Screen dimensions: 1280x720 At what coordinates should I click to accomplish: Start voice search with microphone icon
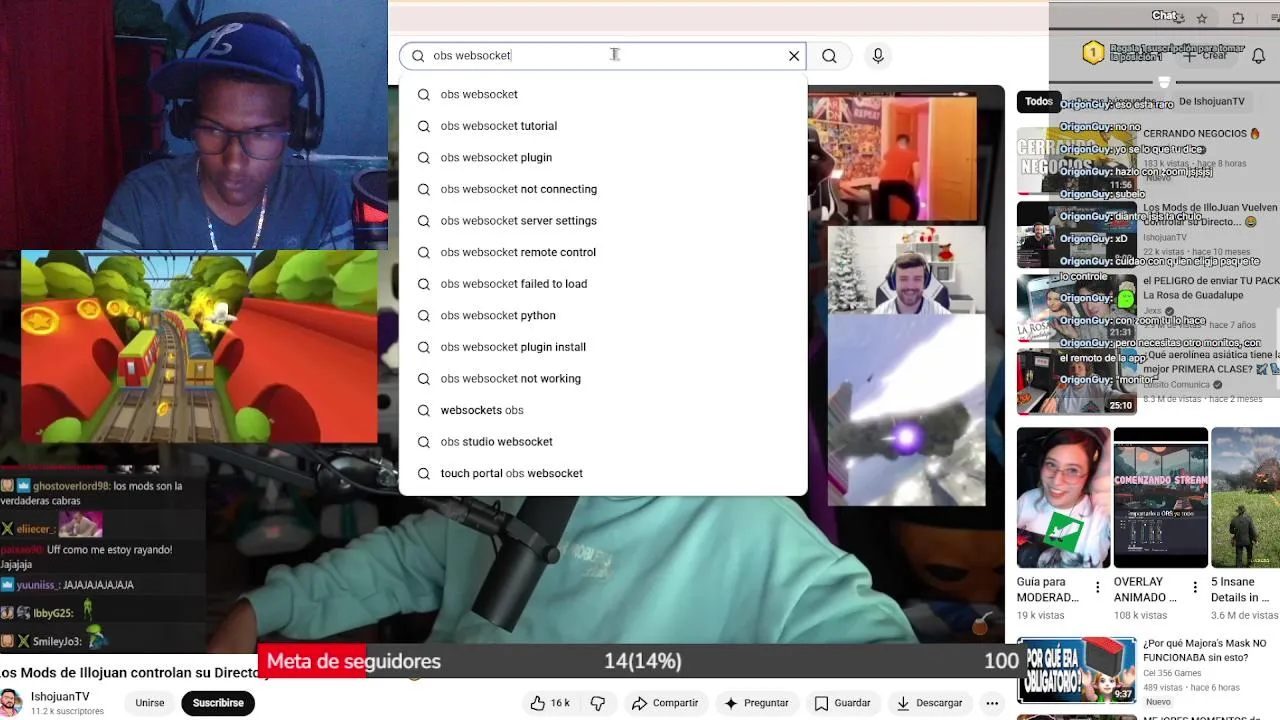[878, 56]
